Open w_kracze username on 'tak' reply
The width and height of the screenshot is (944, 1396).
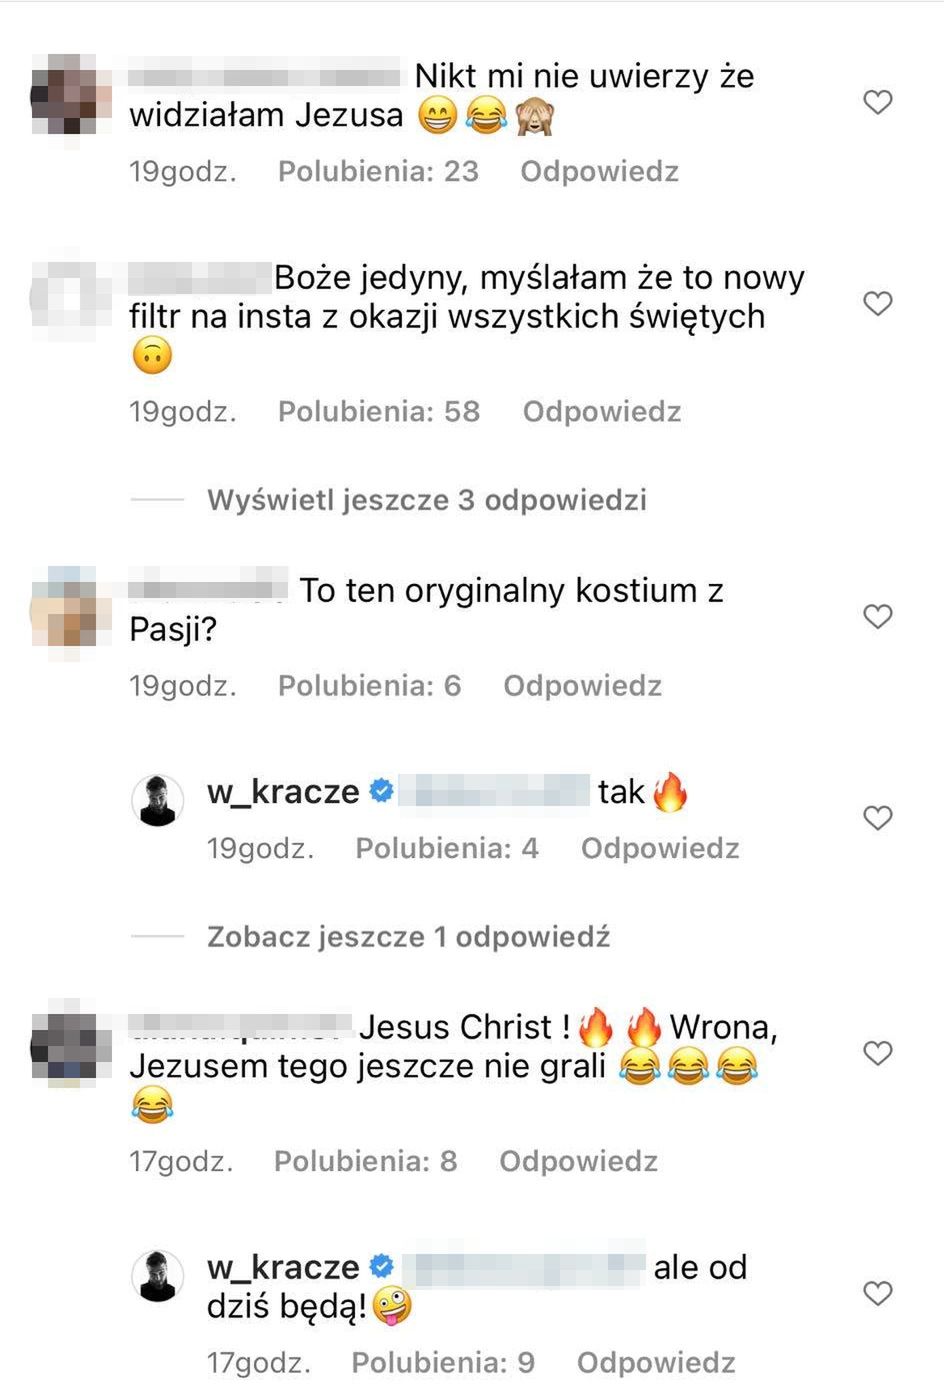283,792
